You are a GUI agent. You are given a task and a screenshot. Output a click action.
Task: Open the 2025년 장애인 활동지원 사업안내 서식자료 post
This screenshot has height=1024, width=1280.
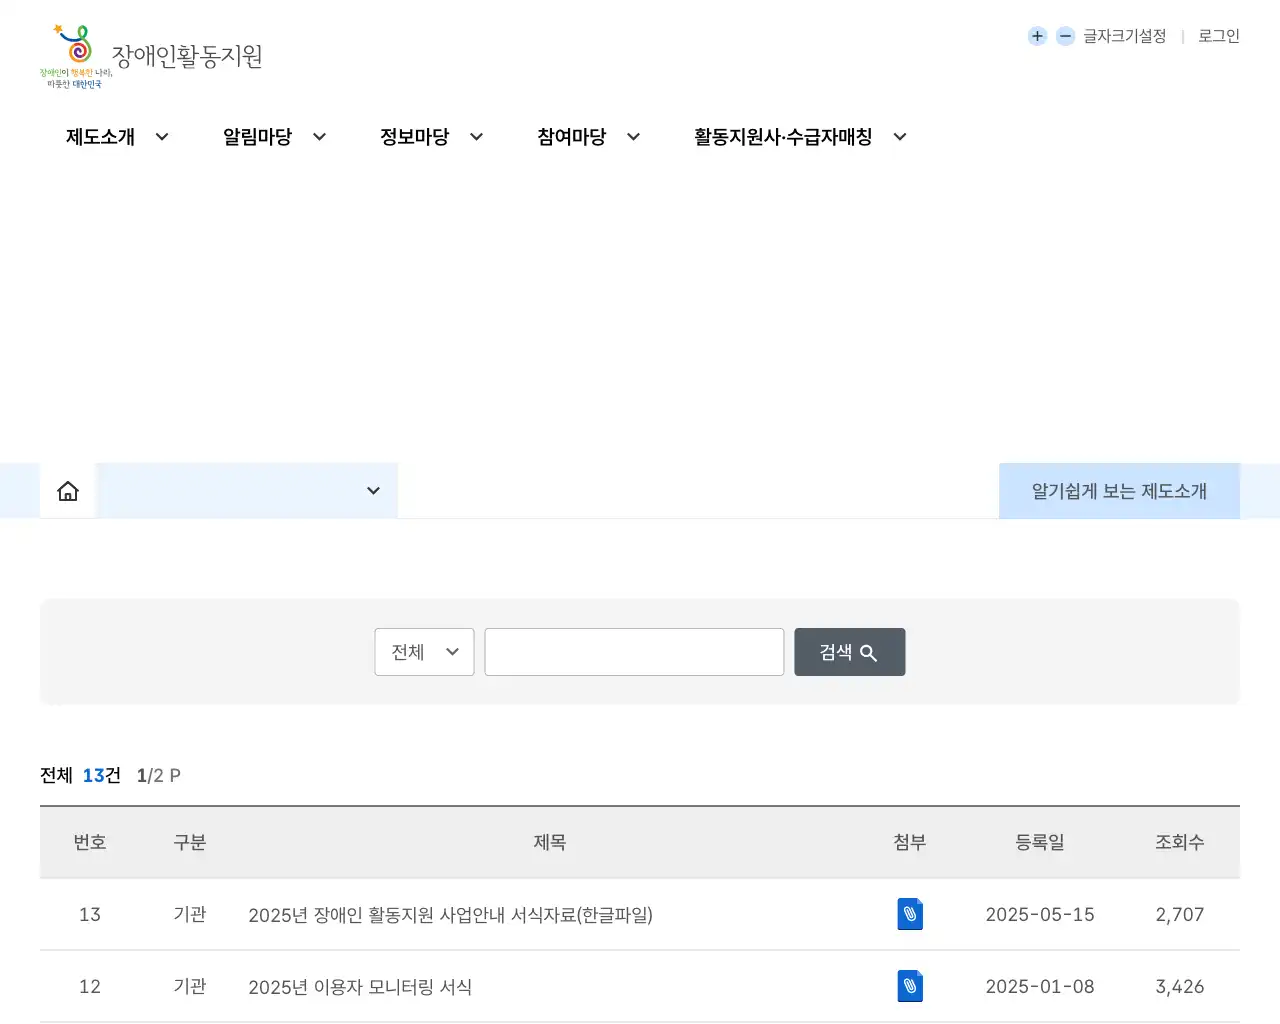(x=450, y=914)
